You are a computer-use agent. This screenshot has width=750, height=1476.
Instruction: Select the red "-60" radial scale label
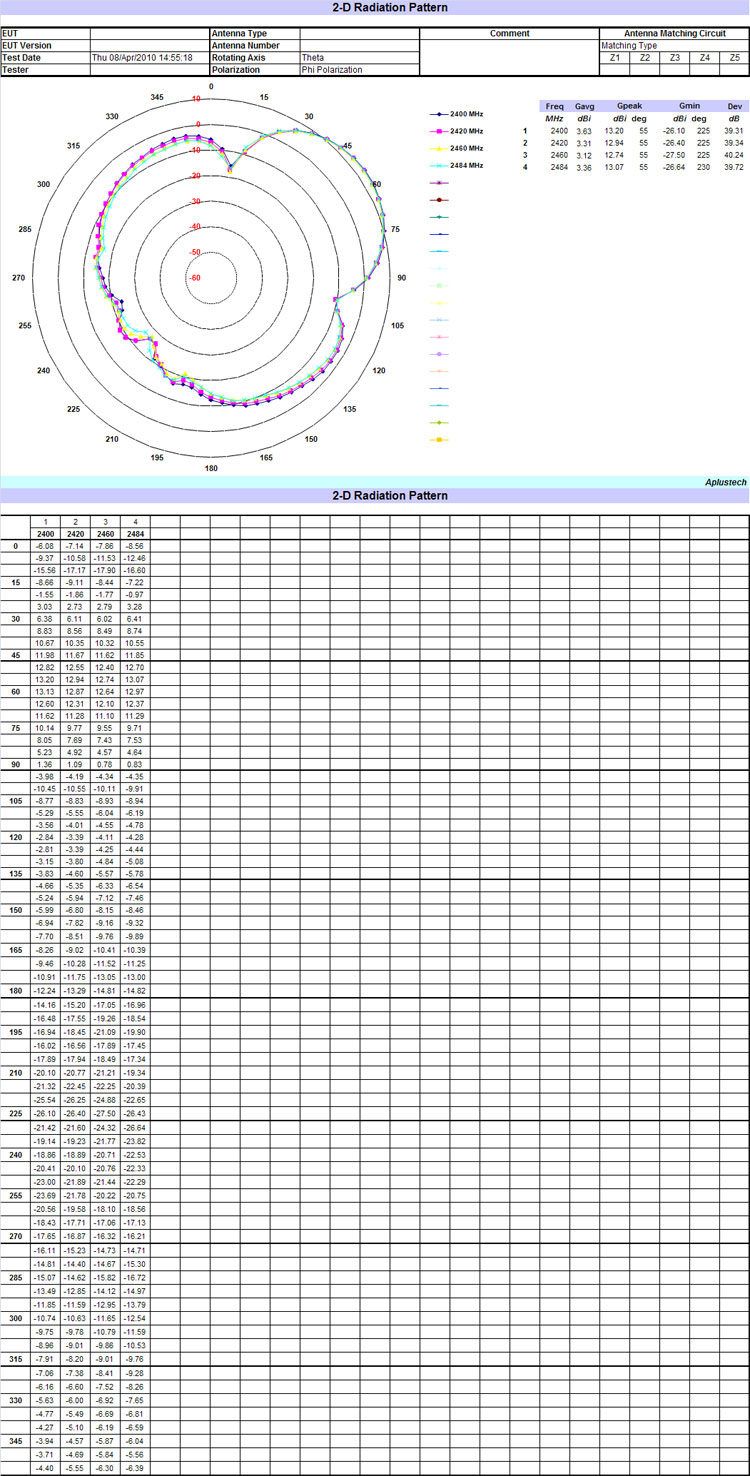tap(195, 277)
